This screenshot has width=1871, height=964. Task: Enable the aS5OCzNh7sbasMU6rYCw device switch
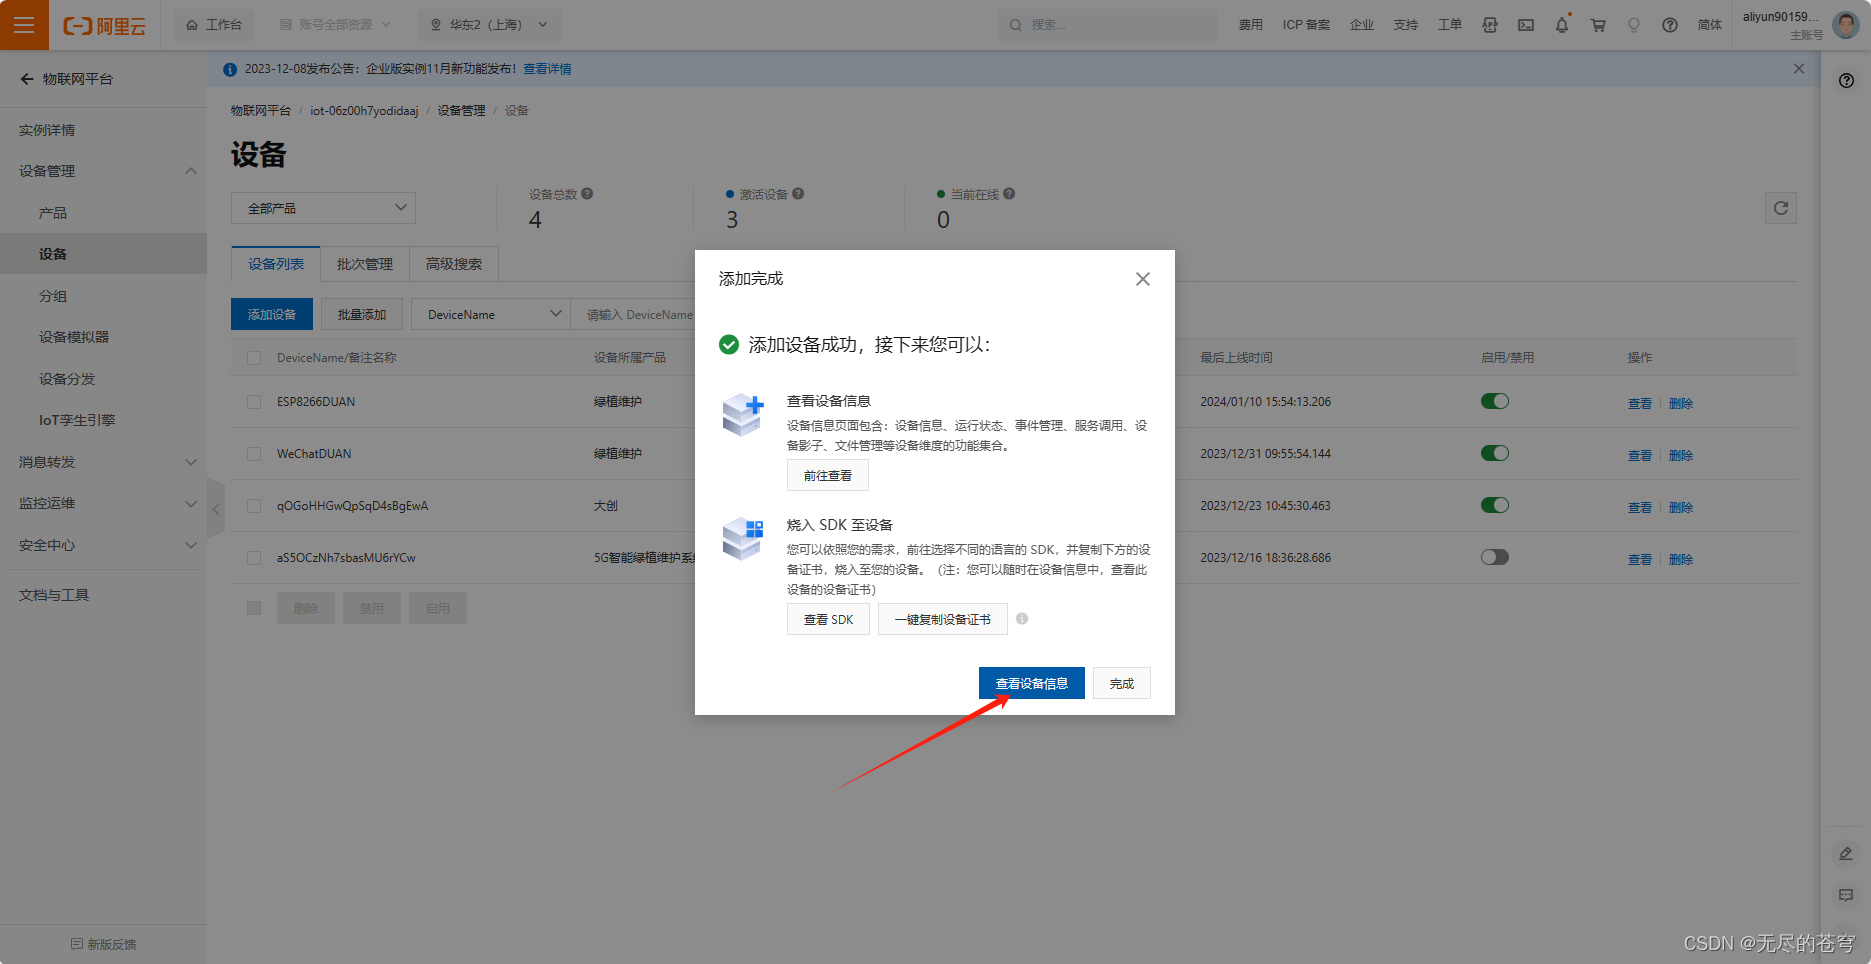click(1495, 557)
